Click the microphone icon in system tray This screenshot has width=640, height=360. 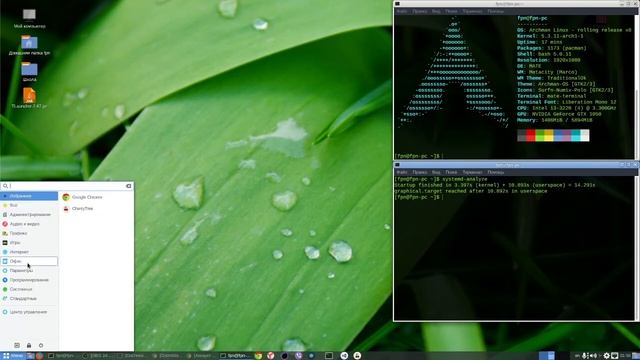584,356
